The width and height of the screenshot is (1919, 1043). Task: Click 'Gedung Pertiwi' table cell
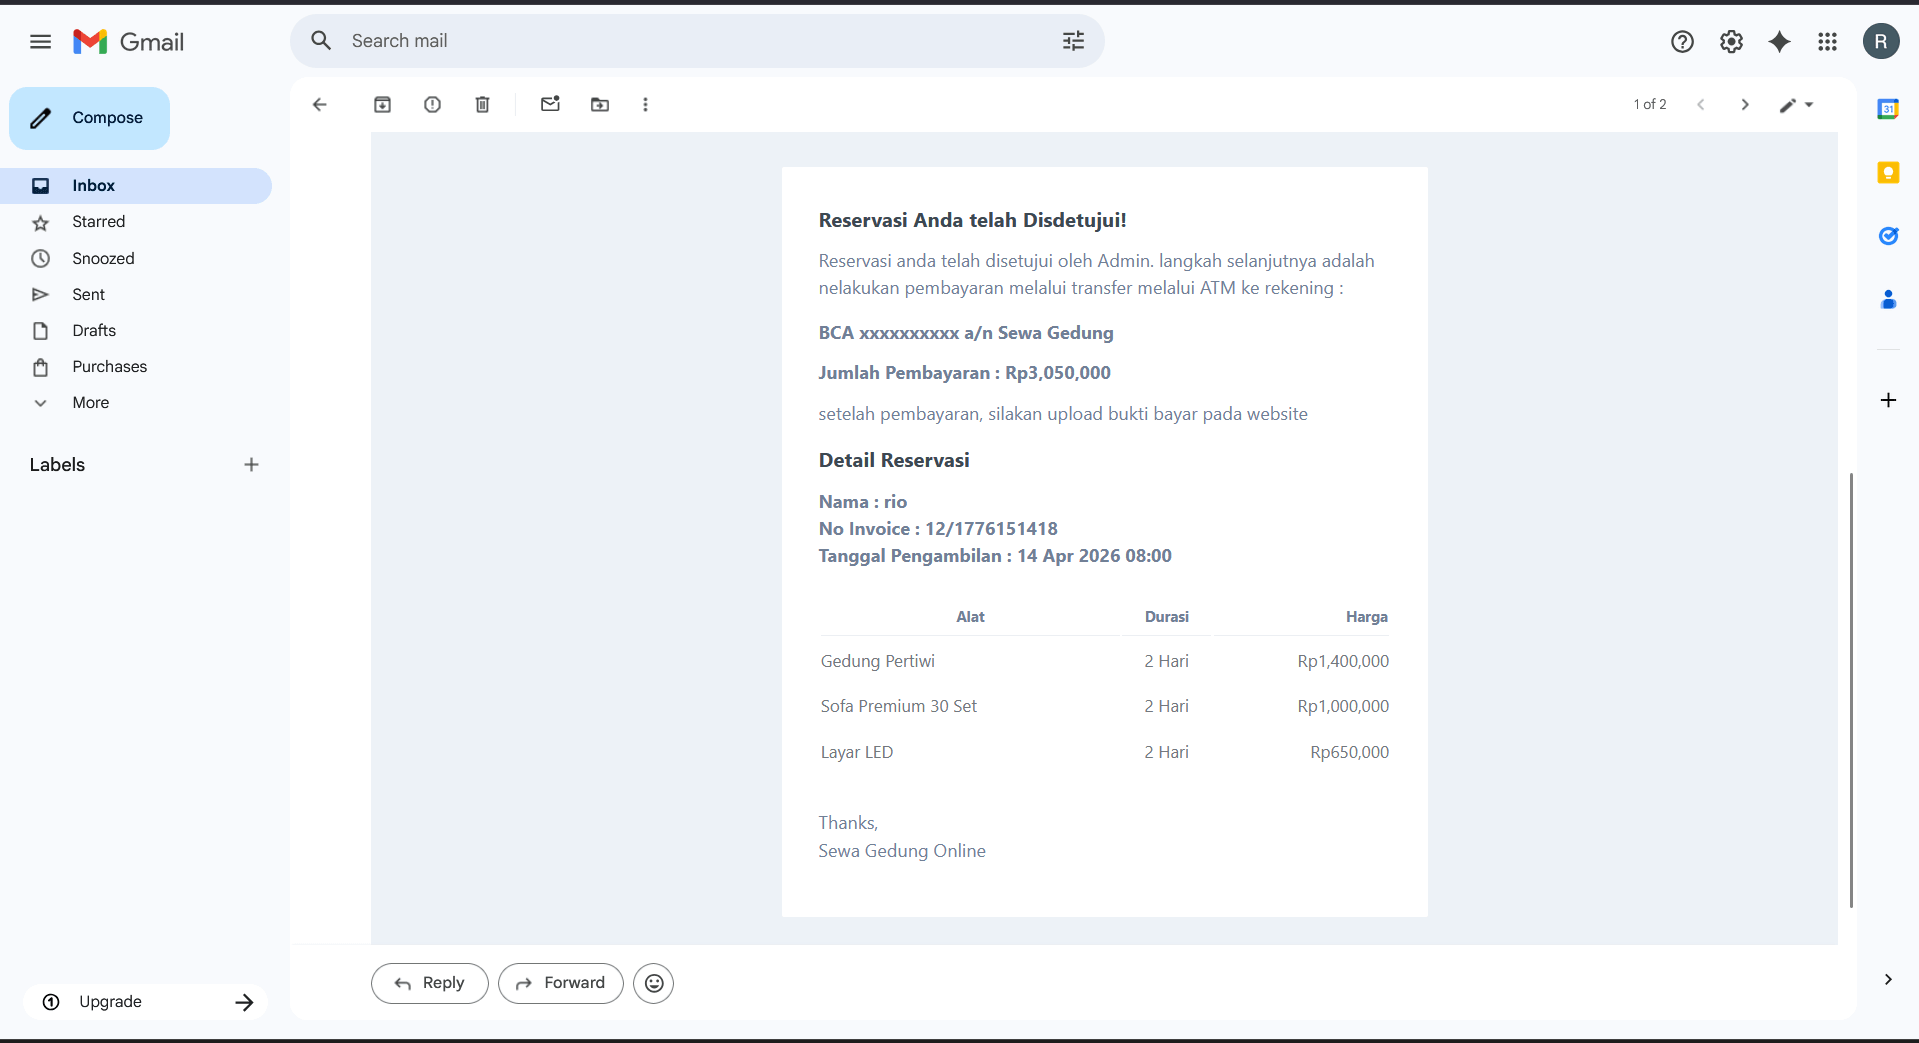coord(878,661)
